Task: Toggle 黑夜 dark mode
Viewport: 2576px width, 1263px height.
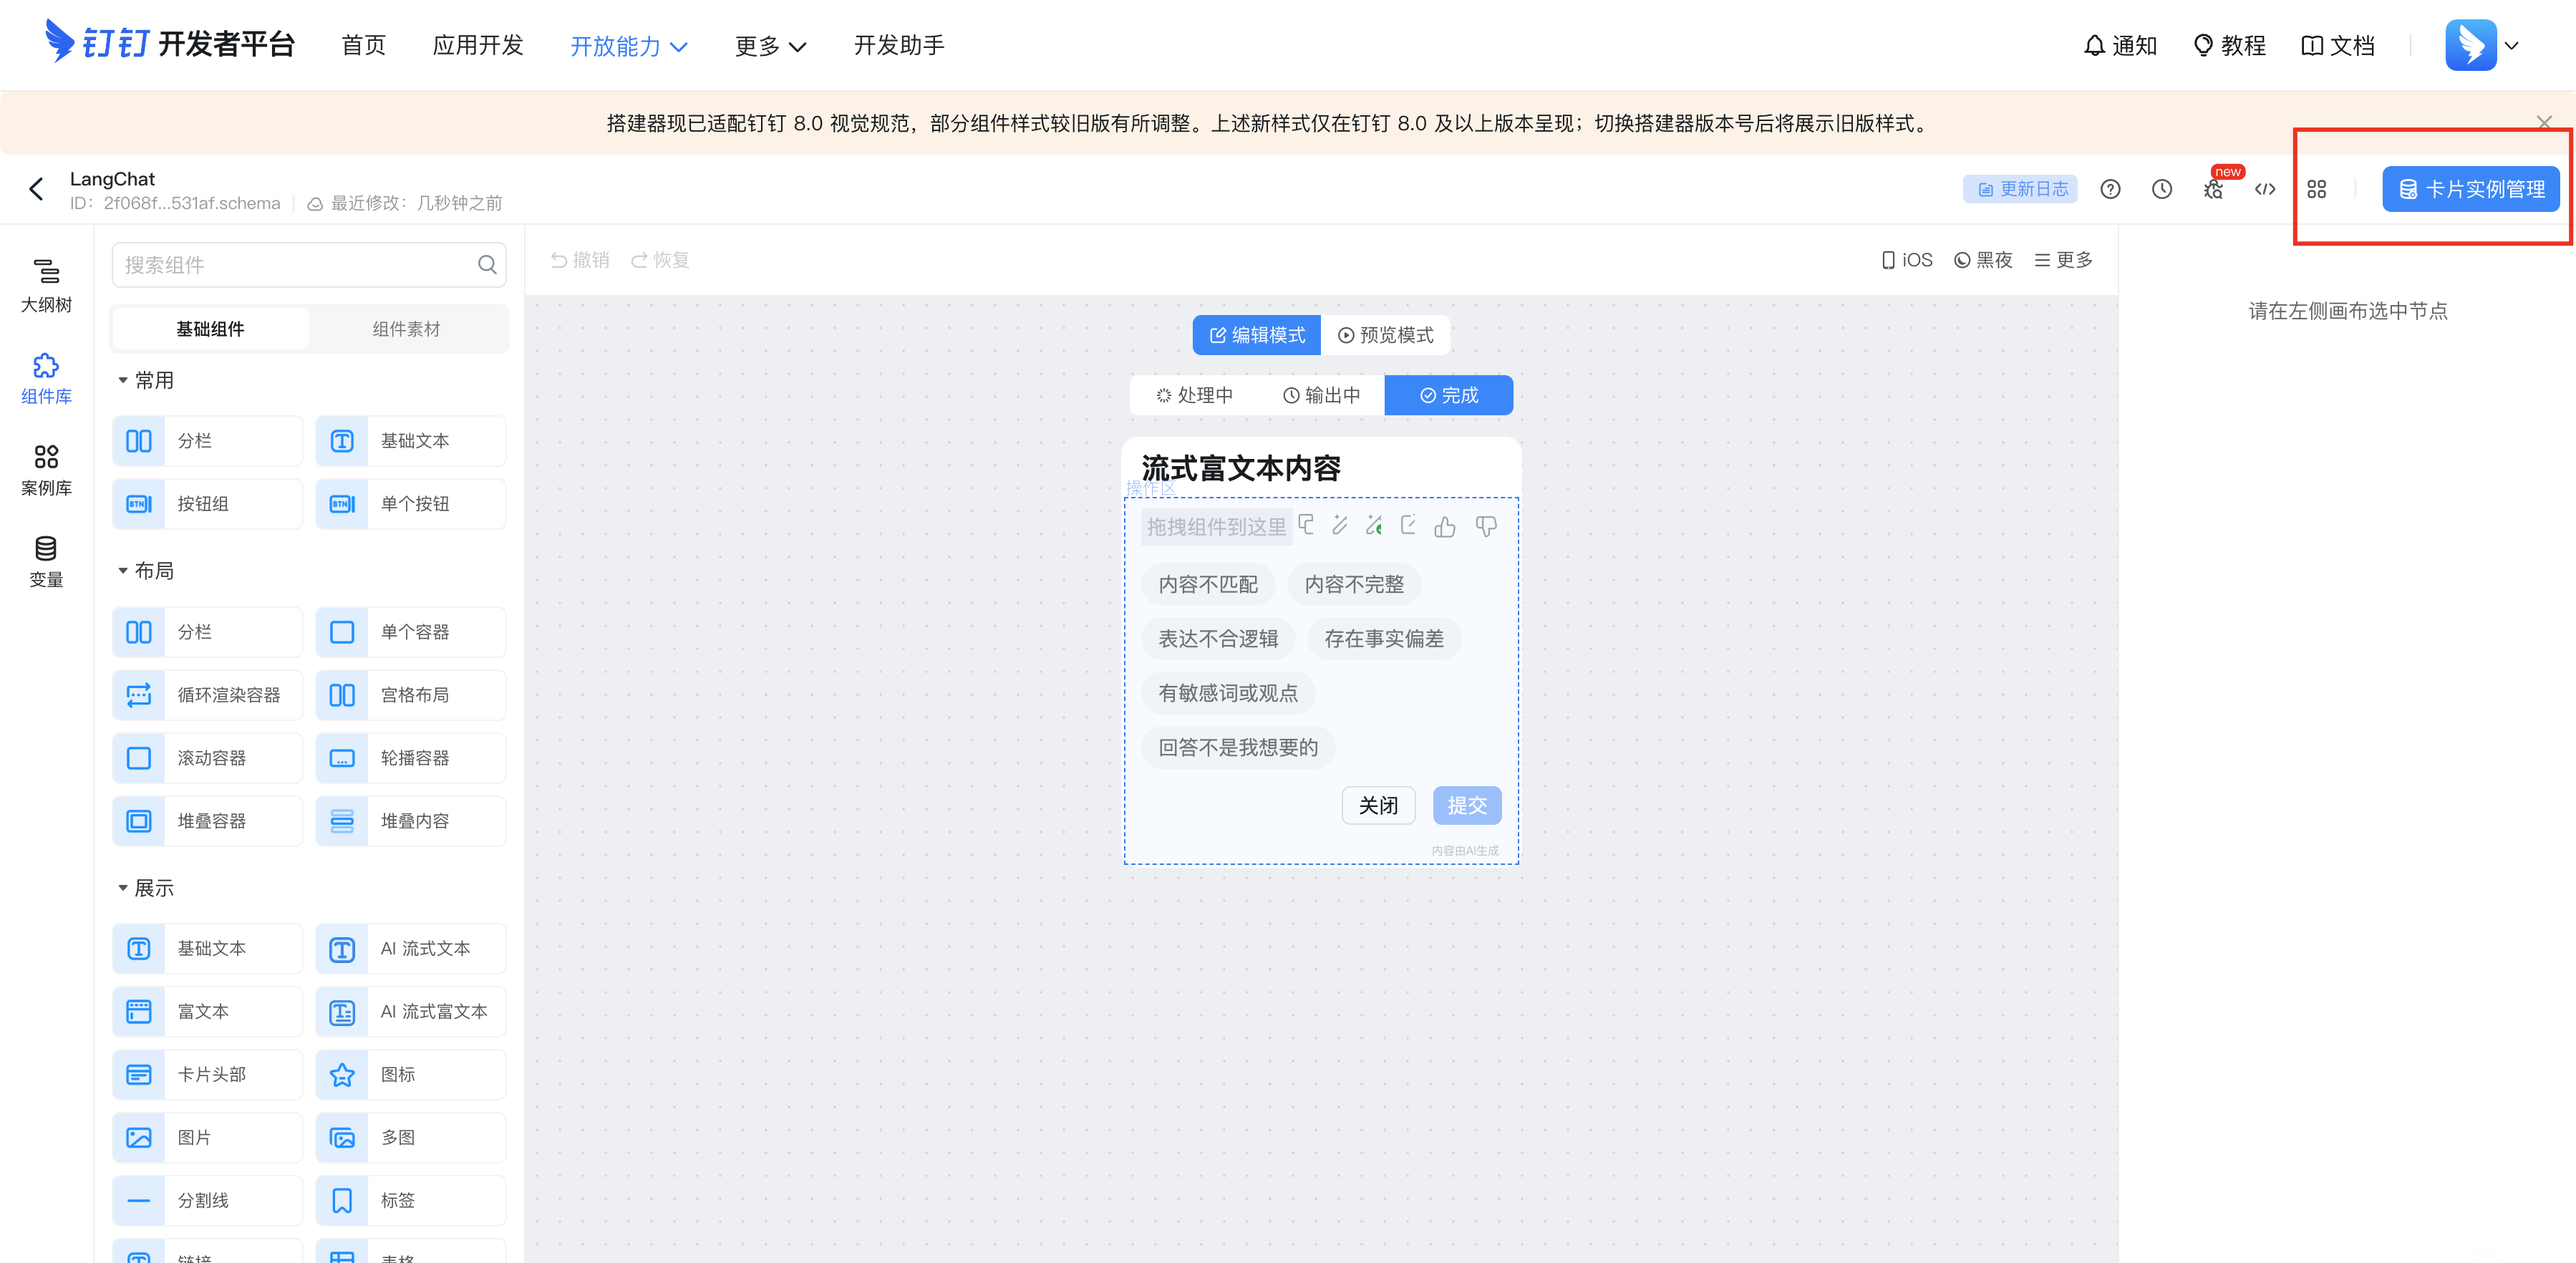Action: pos(1983,260)
